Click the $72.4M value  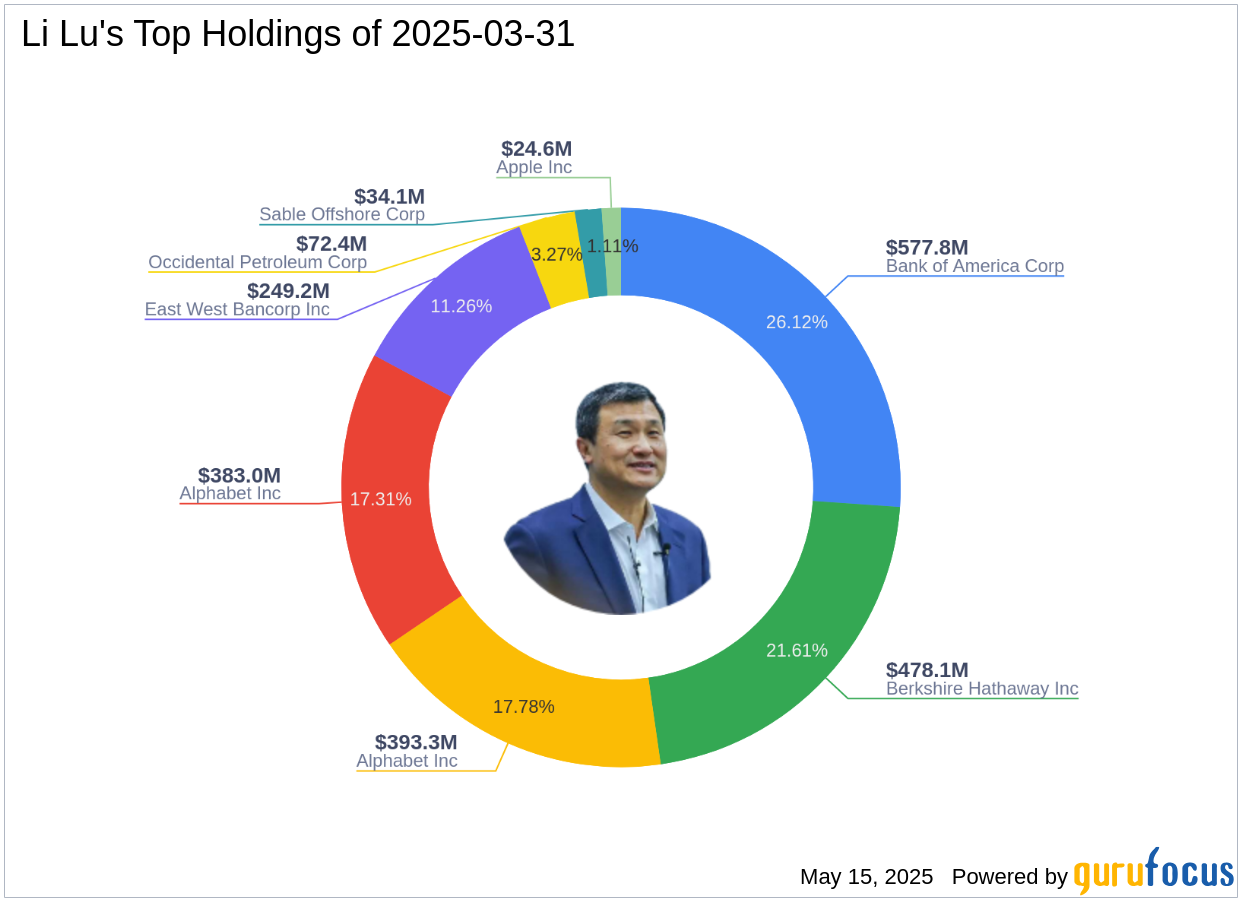pyautogui.click(x=331, y=243)
